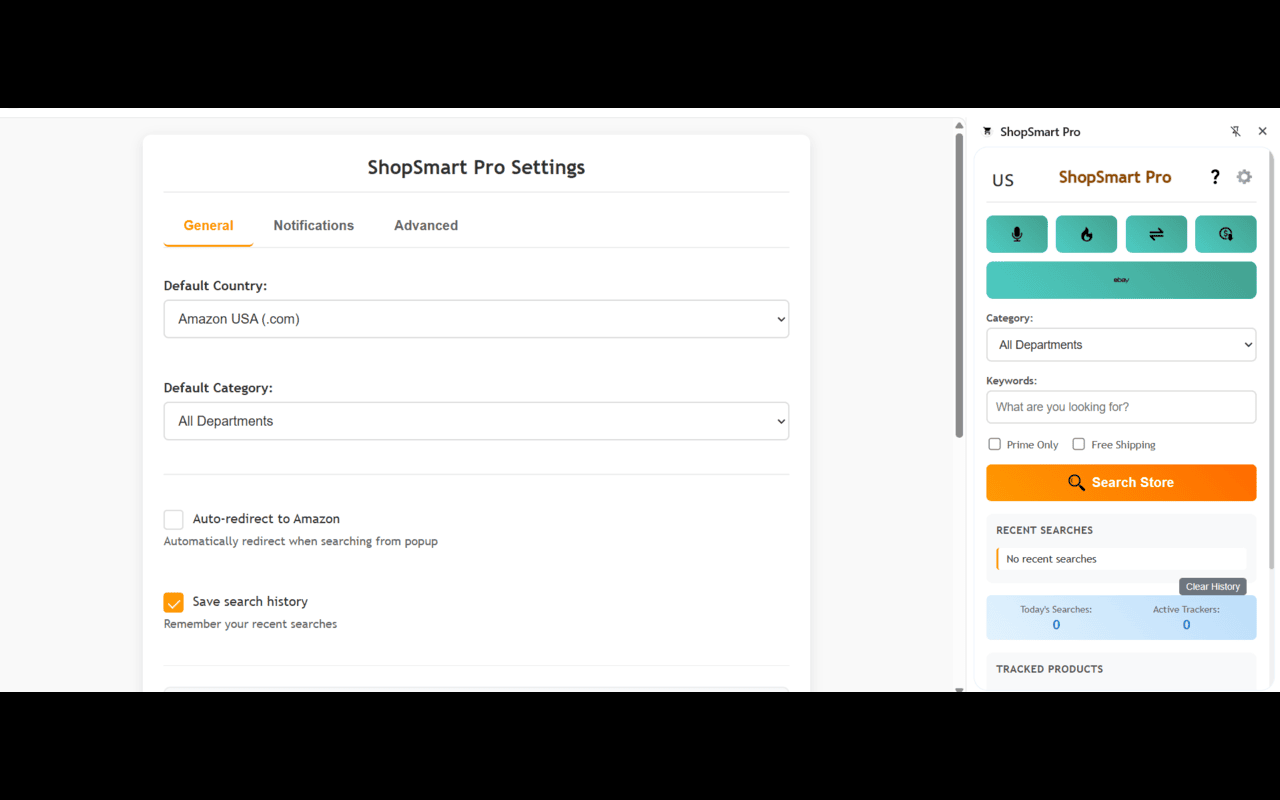Focus the Keywords search input field
The height and width of the screenshot is (800, 1280).
point(1121,407)
